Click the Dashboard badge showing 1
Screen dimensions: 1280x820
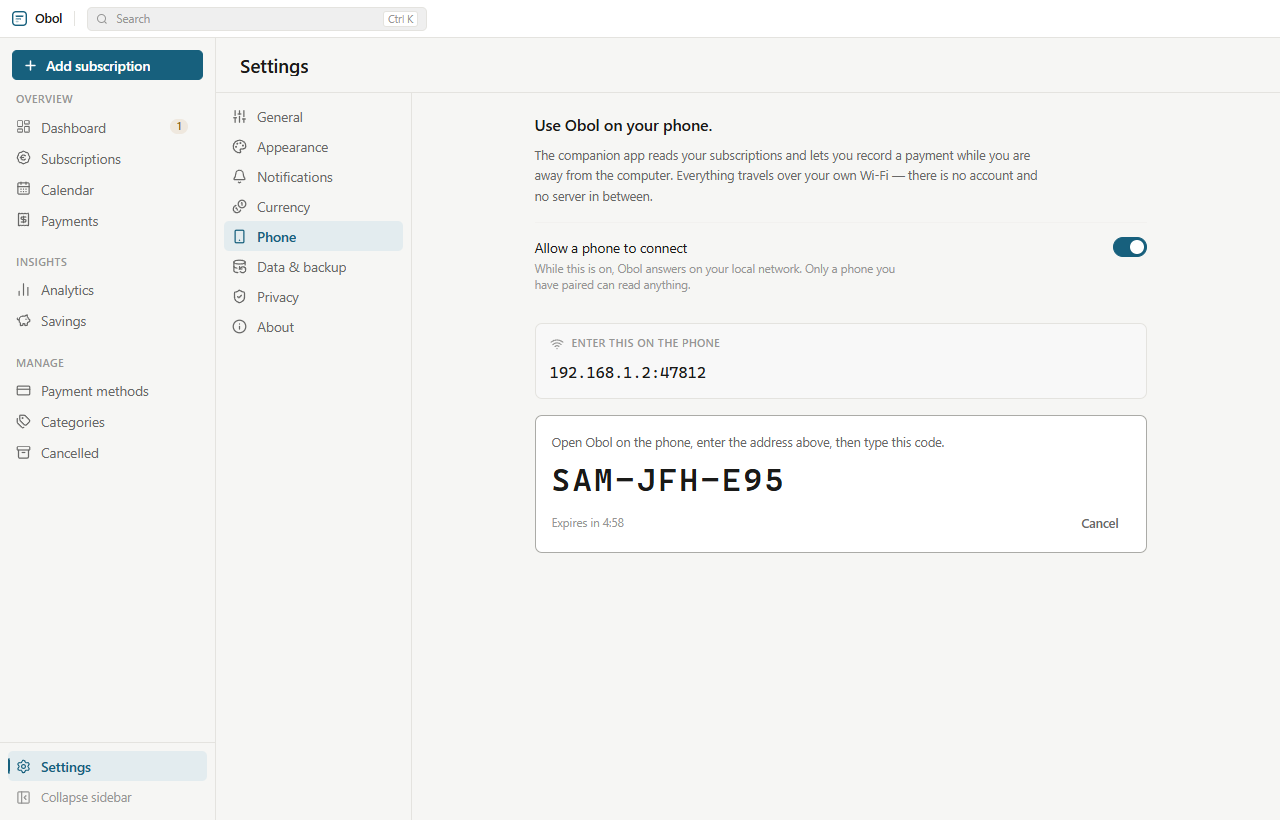tap(179, 126)
